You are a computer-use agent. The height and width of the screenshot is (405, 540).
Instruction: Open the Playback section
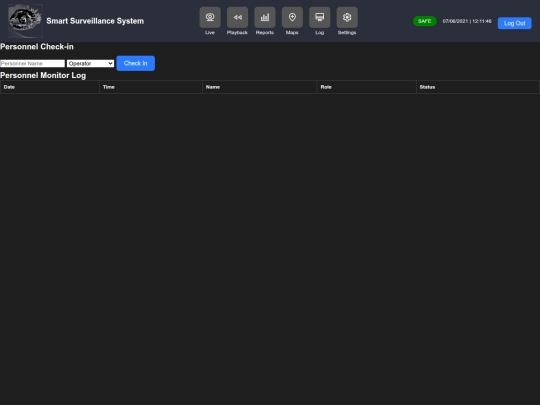pos(237,17)
